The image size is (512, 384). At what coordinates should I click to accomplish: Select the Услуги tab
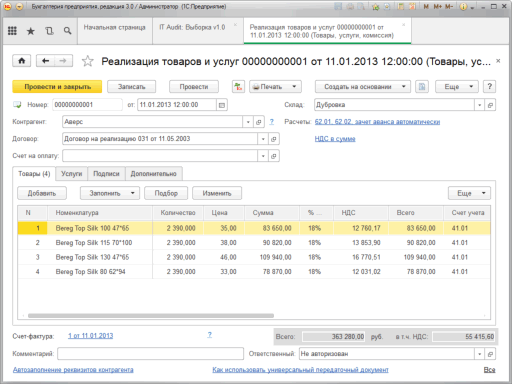click(x=72, y=174)
